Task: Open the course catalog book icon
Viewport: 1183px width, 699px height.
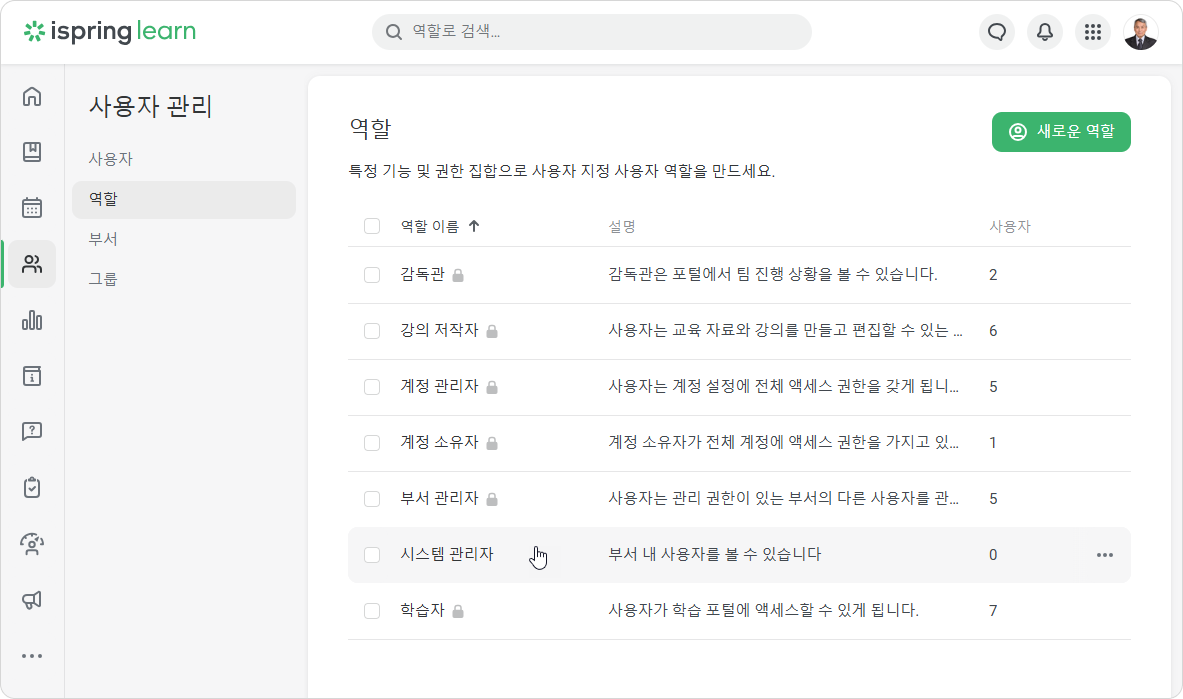Action: (32, 152)
